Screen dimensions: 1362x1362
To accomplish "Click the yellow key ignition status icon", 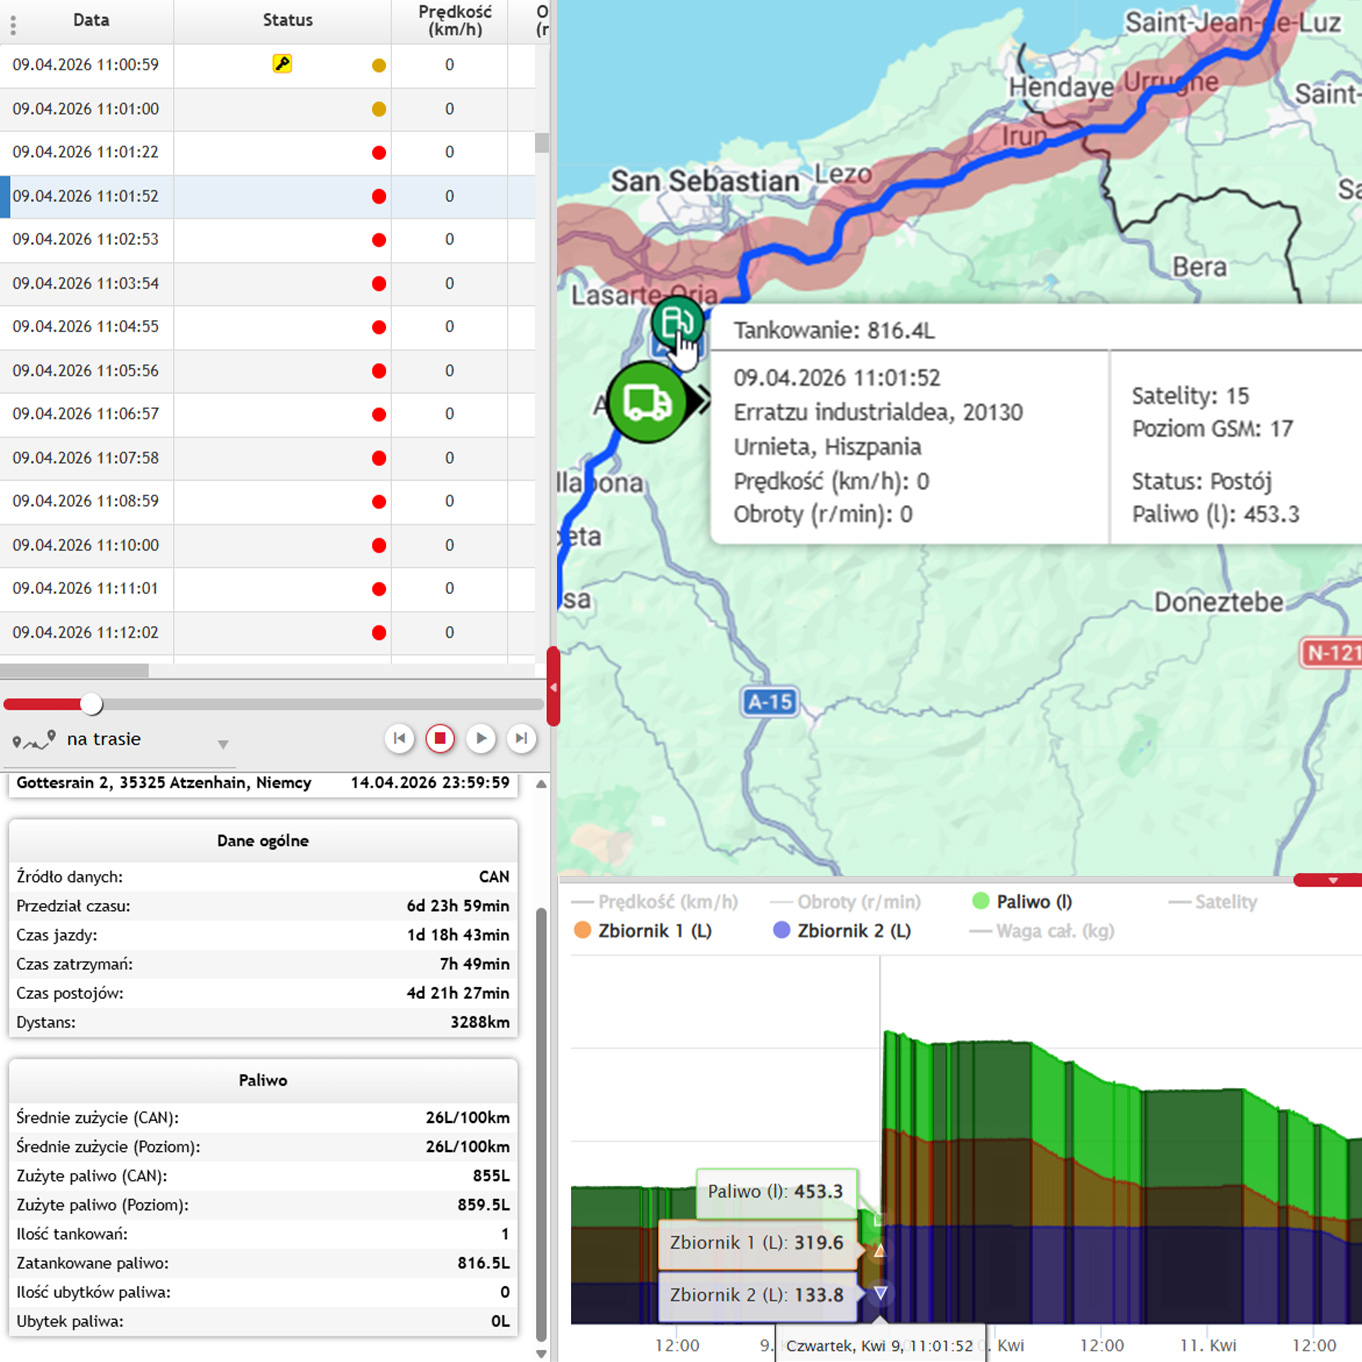I will 282,64.
